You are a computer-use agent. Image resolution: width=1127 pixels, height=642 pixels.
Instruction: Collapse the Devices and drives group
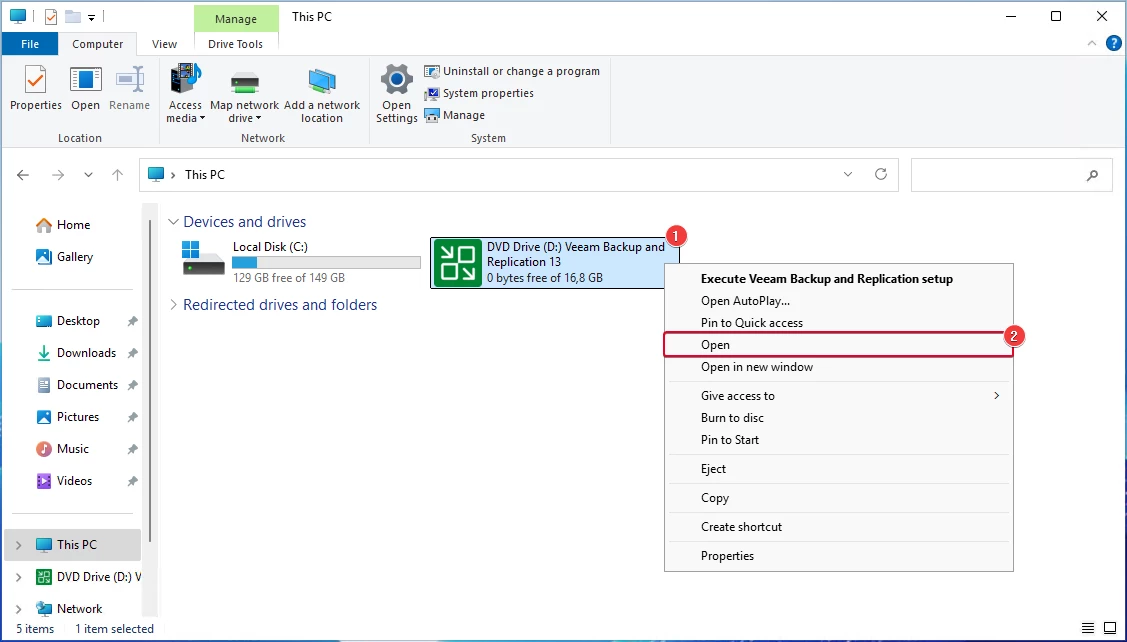tap(173, 221)
